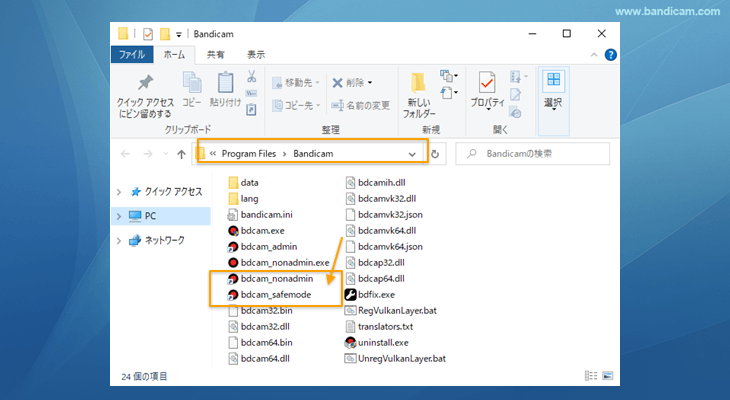Expand Quick Access (クイック アクセス) tree node
The image size is (730, 400).
[119, 192]
